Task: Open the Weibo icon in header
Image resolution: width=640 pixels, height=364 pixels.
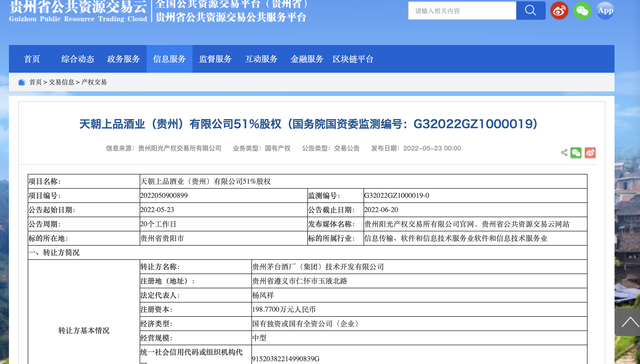Action: pos(559,10)
